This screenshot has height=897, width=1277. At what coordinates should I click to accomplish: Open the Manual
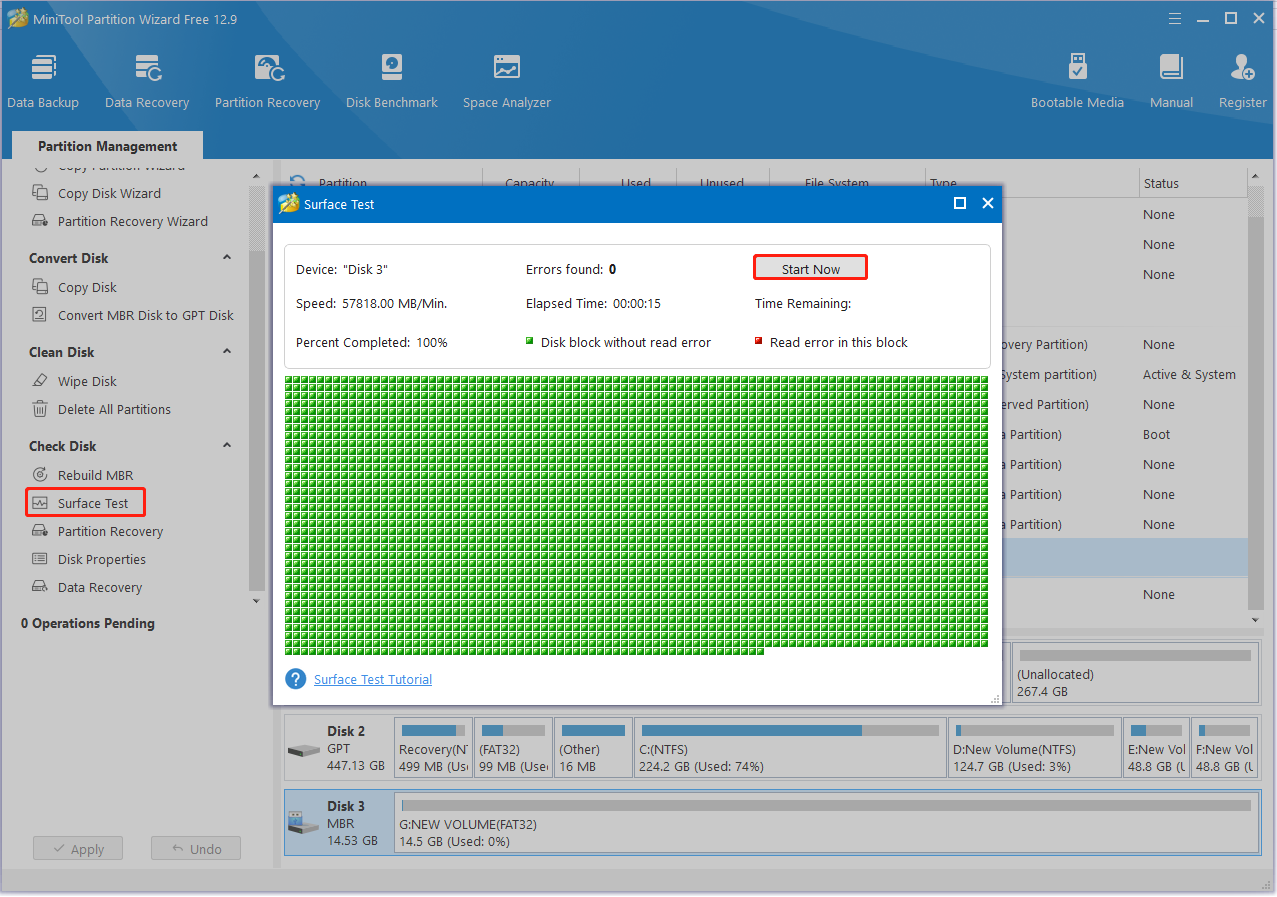[x=1171, y=82]
